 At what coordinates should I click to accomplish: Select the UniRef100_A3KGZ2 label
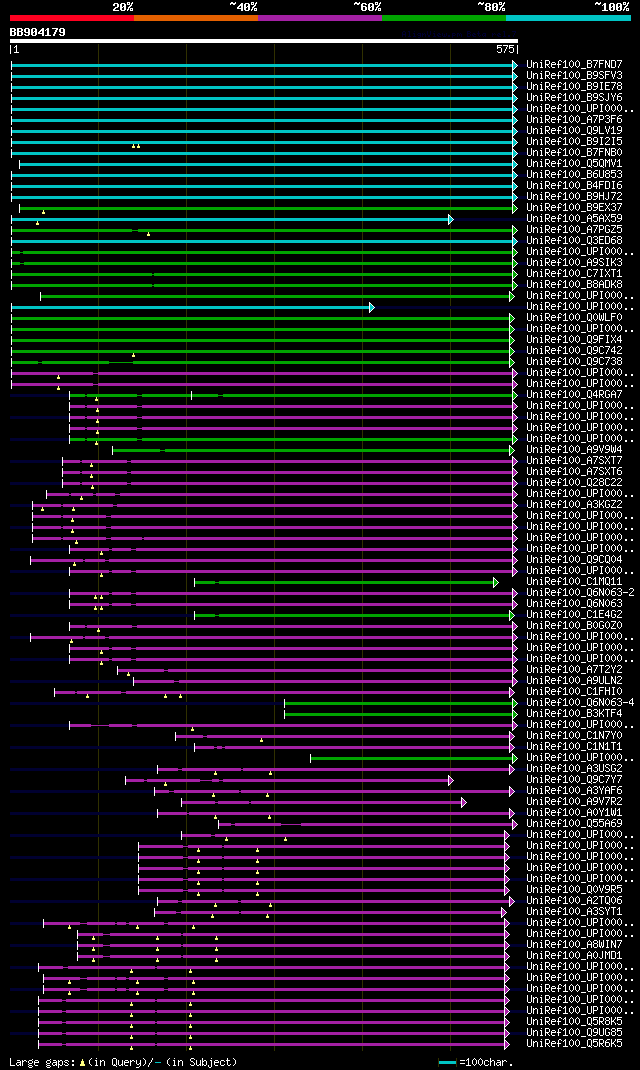pos(574,505)
